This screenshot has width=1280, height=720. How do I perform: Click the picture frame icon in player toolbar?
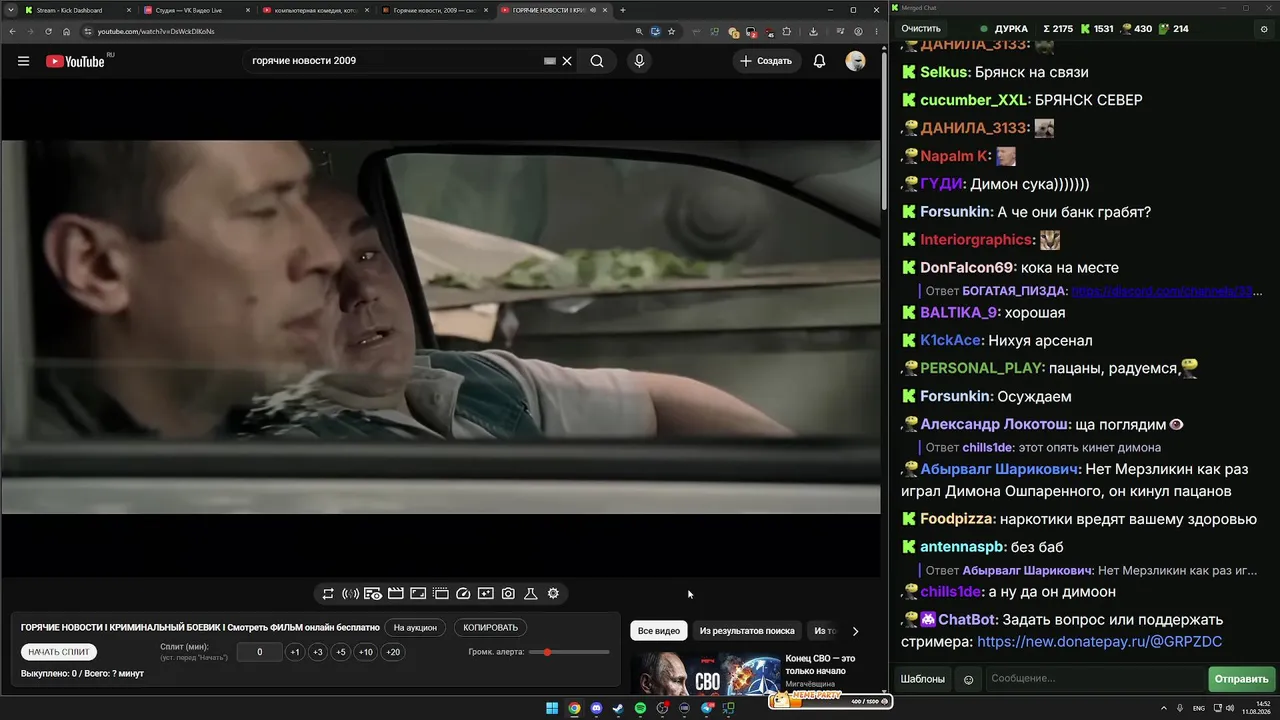(418, 594)
